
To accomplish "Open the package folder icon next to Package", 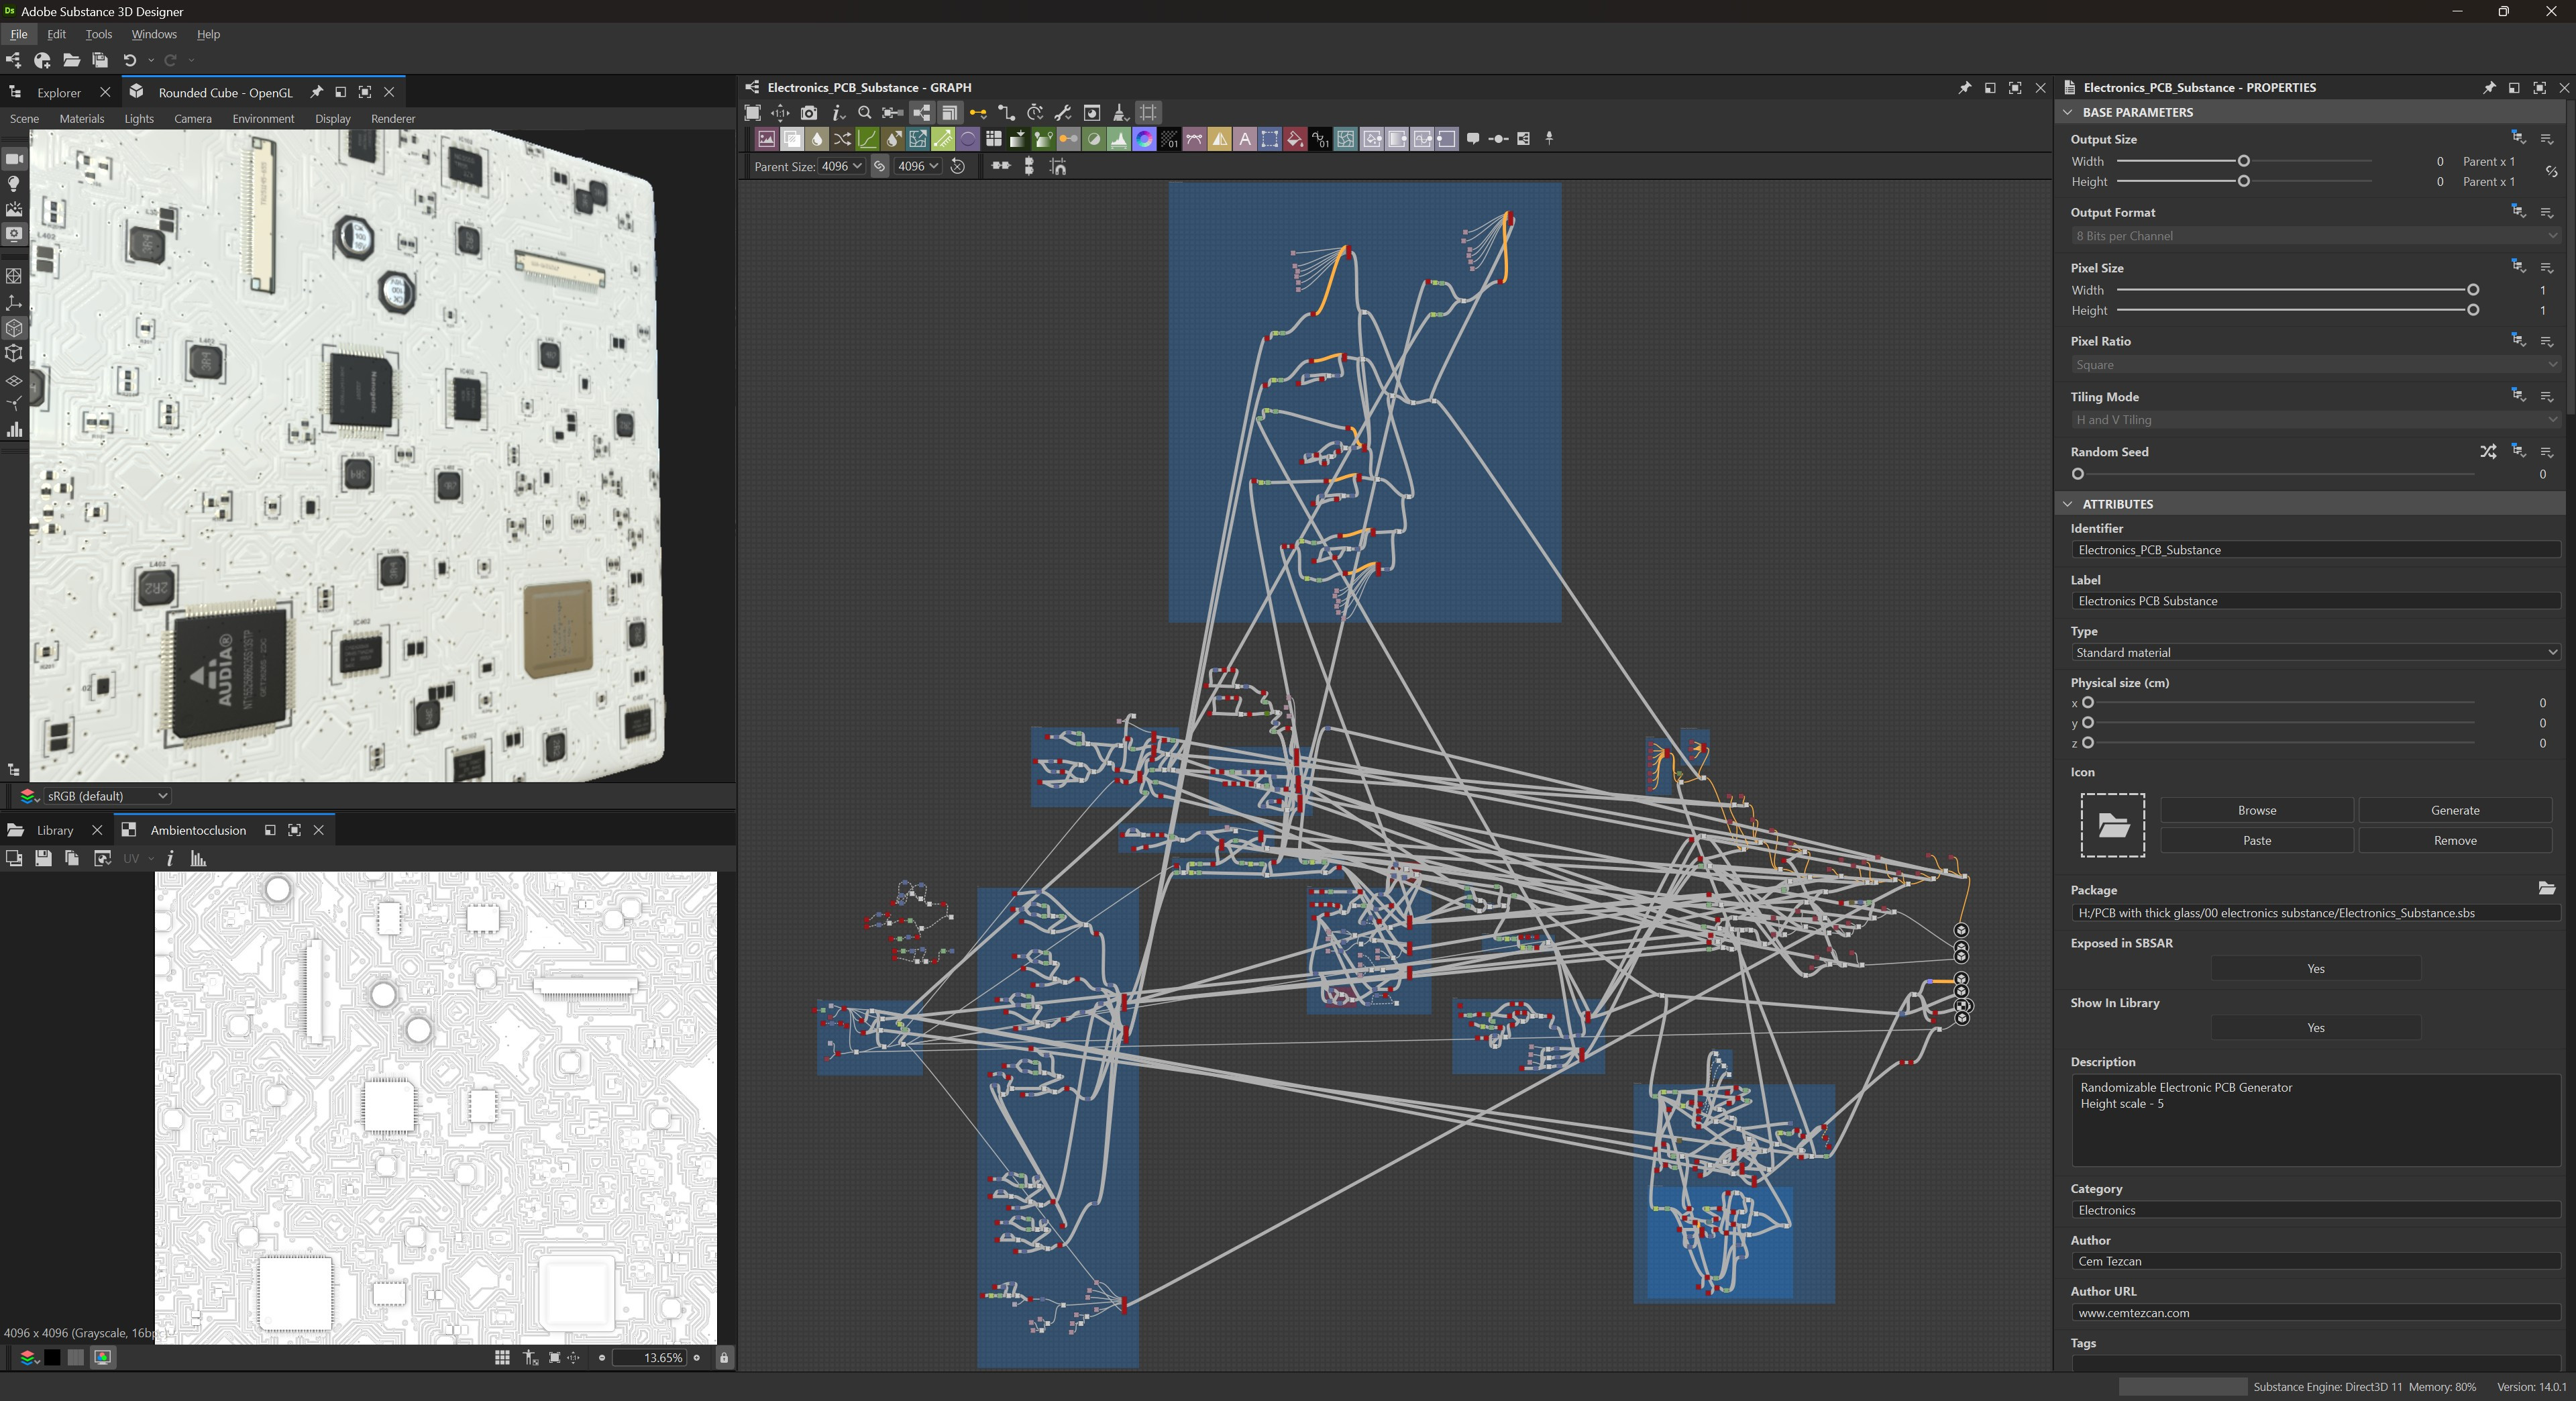I will pos(2546,888).
